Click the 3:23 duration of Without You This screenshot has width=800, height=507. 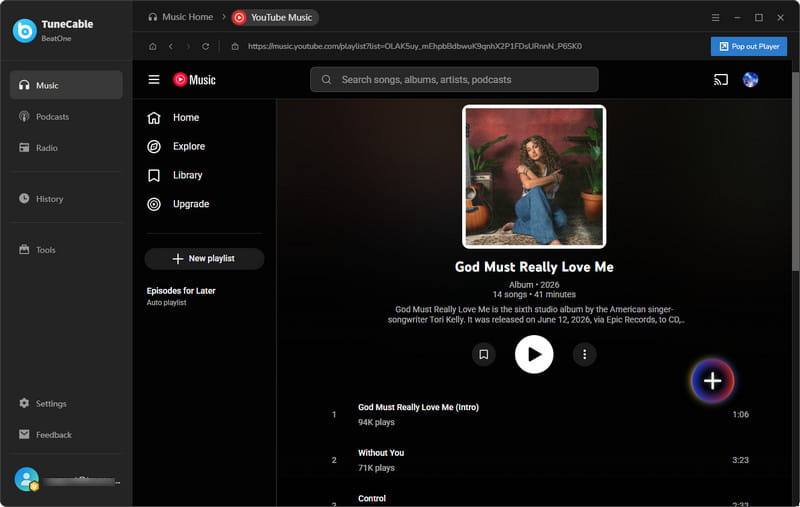(x=740, y=460)
